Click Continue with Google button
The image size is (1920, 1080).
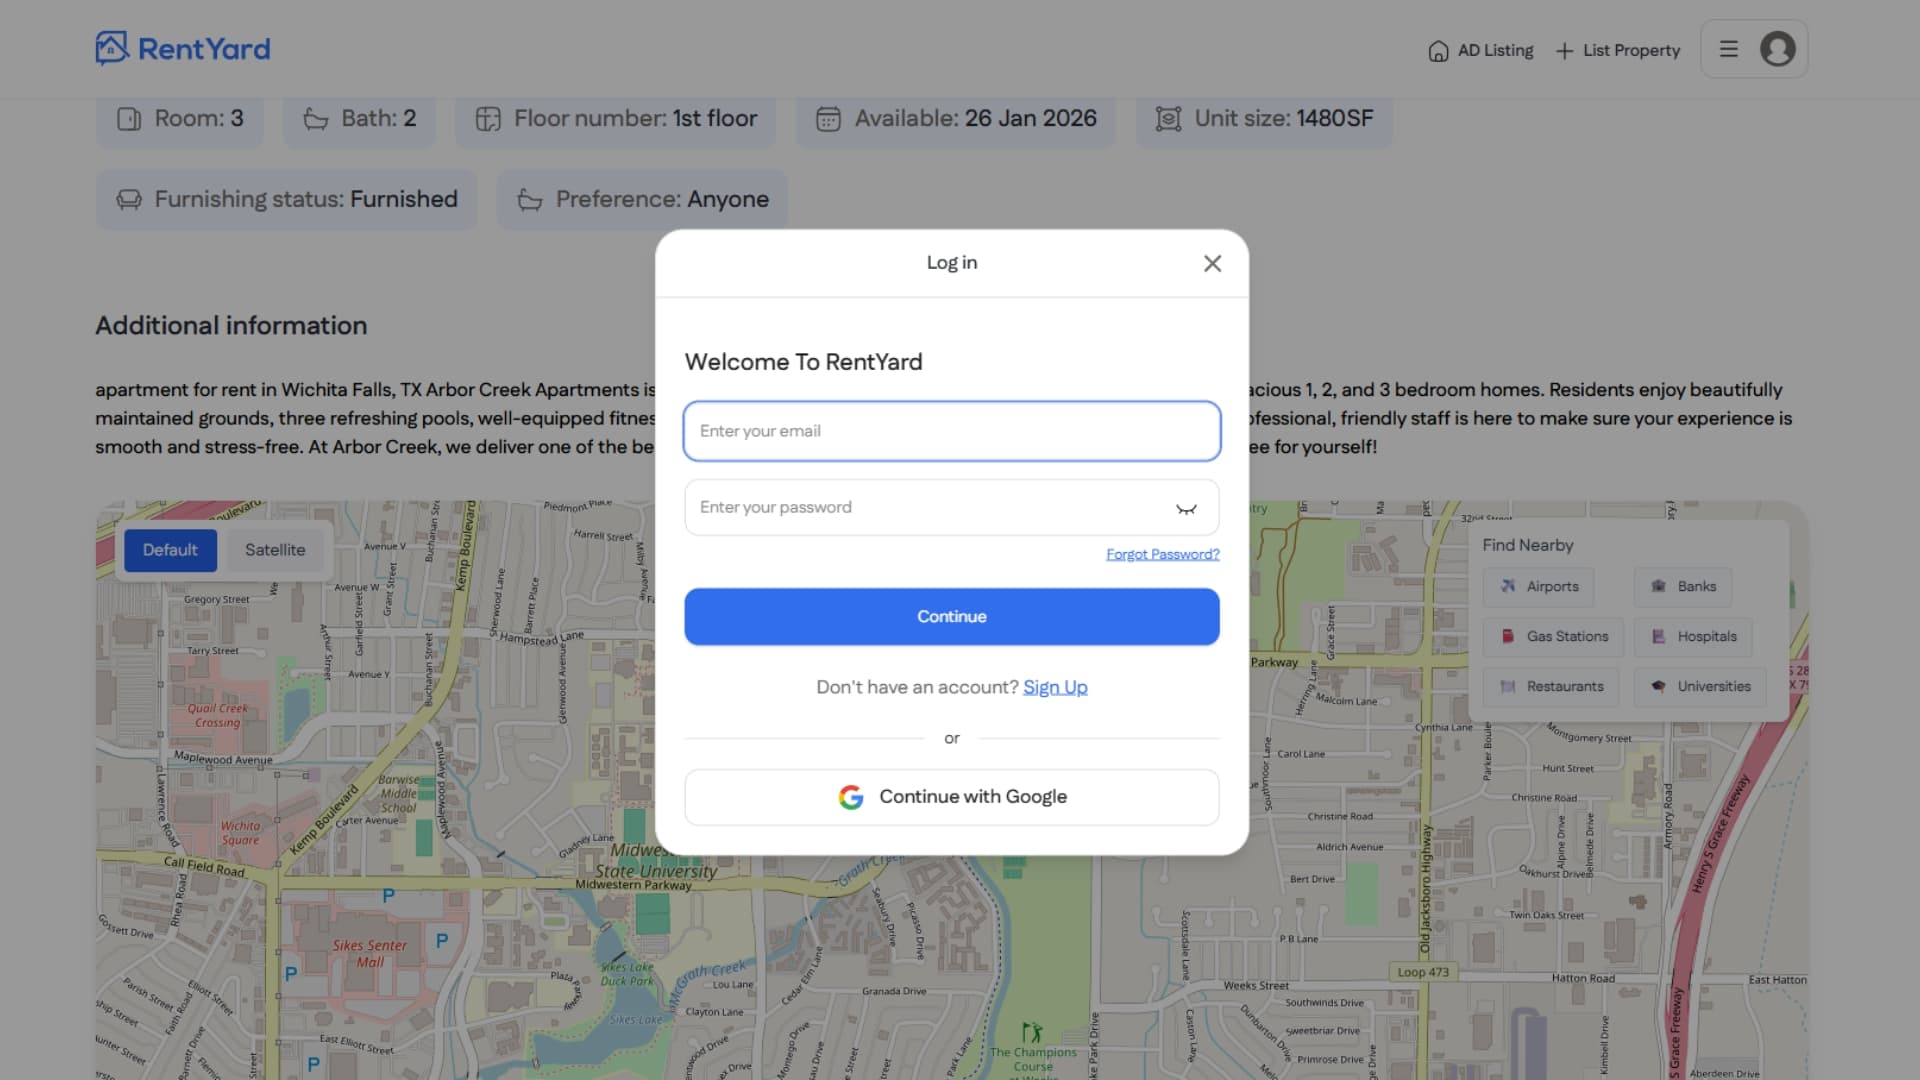pos(952,797)
